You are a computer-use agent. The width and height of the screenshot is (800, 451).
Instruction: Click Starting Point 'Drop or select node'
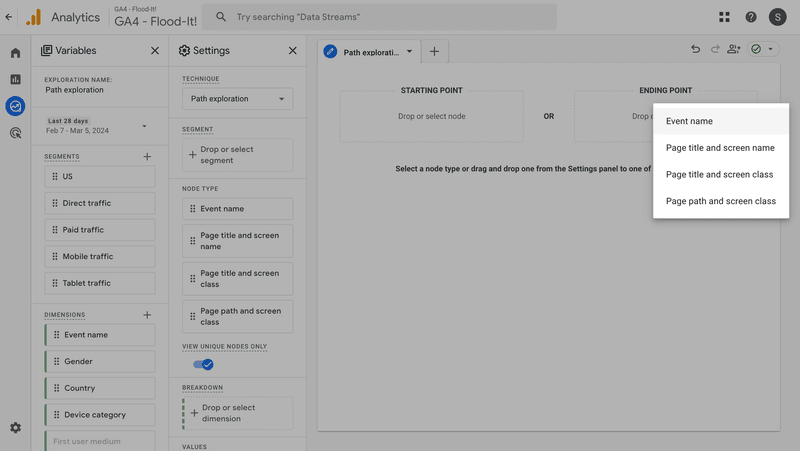point(432,116)
